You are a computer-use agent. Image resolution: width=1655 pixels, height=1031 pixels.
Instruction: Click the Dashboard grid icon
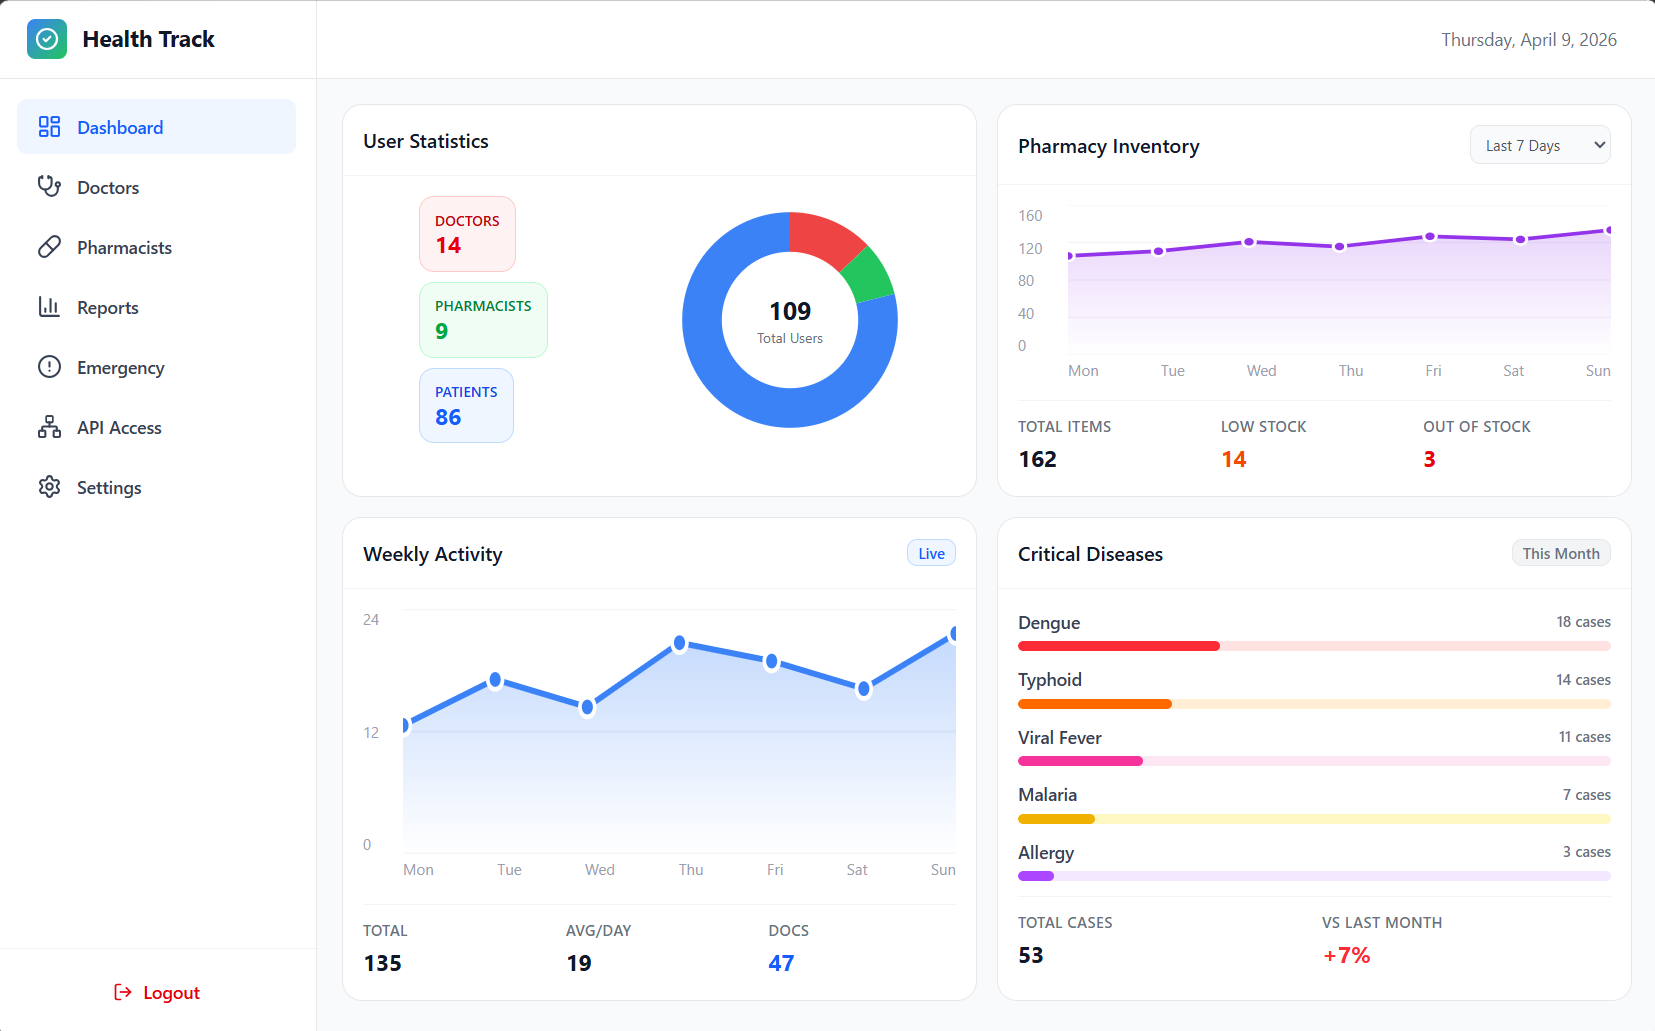coord(49,127)
